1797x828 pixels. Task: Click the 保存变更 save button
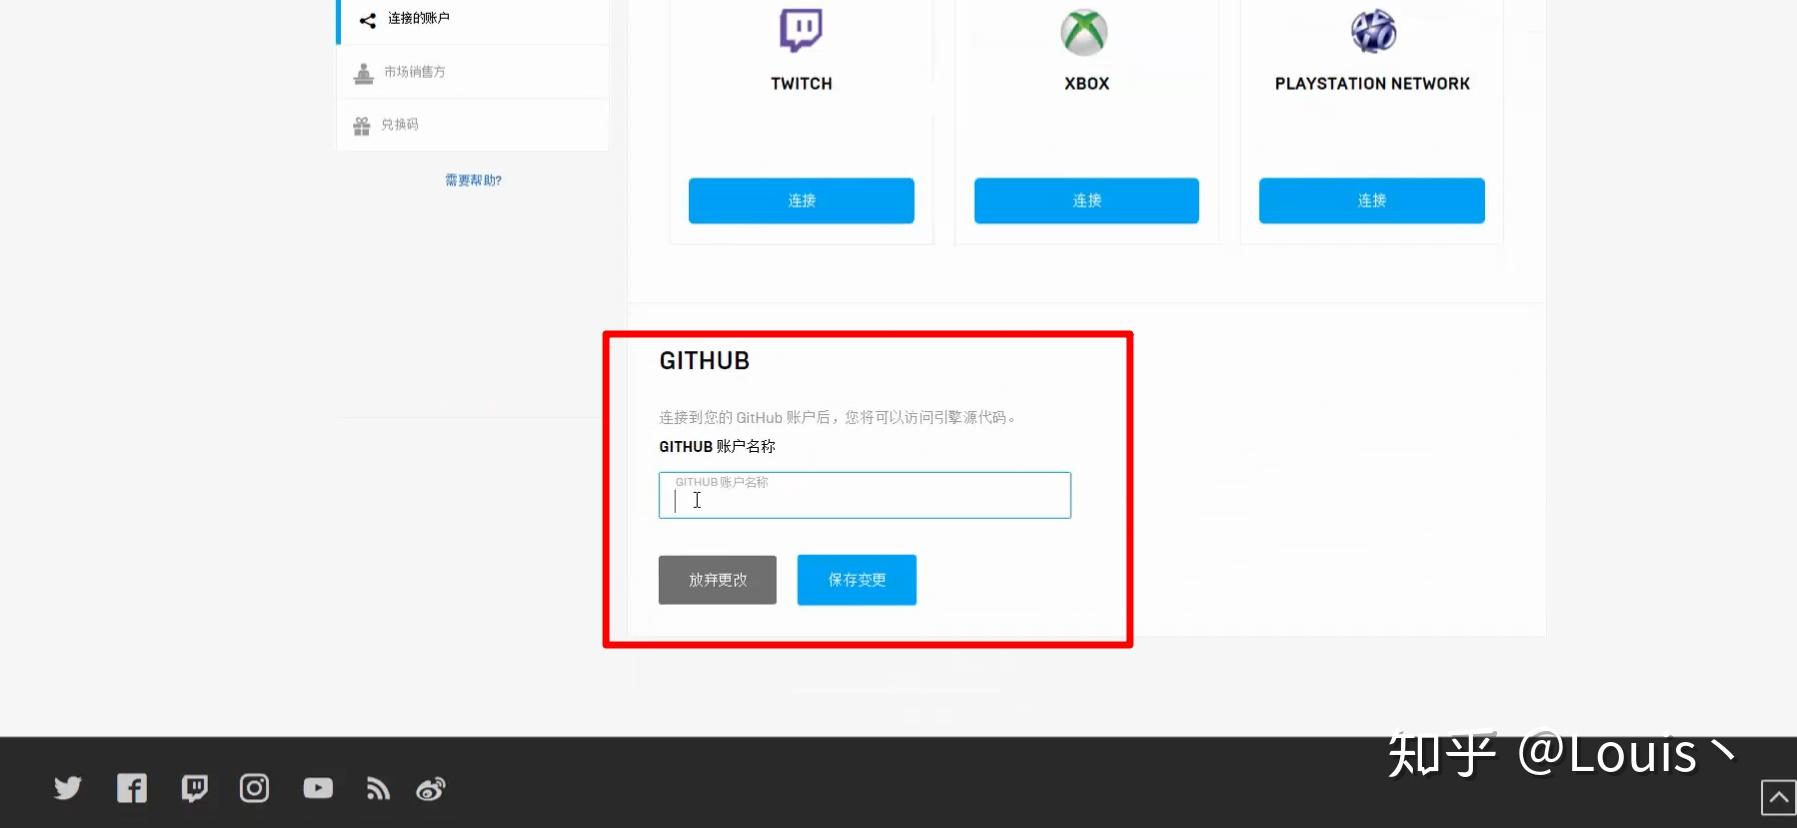(857, 580)
